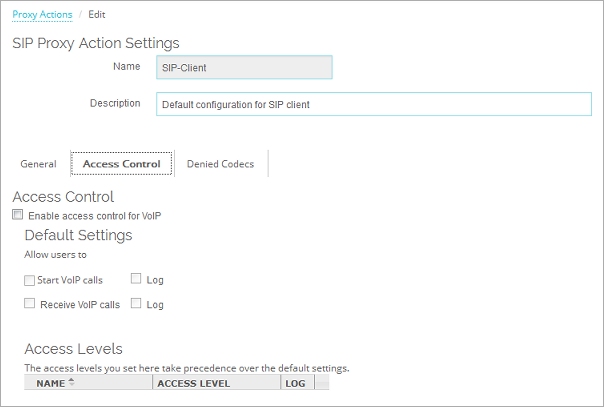Viewport: 604px width, 407px height.
Task: Click the Allow users to label
Action: 55,255
